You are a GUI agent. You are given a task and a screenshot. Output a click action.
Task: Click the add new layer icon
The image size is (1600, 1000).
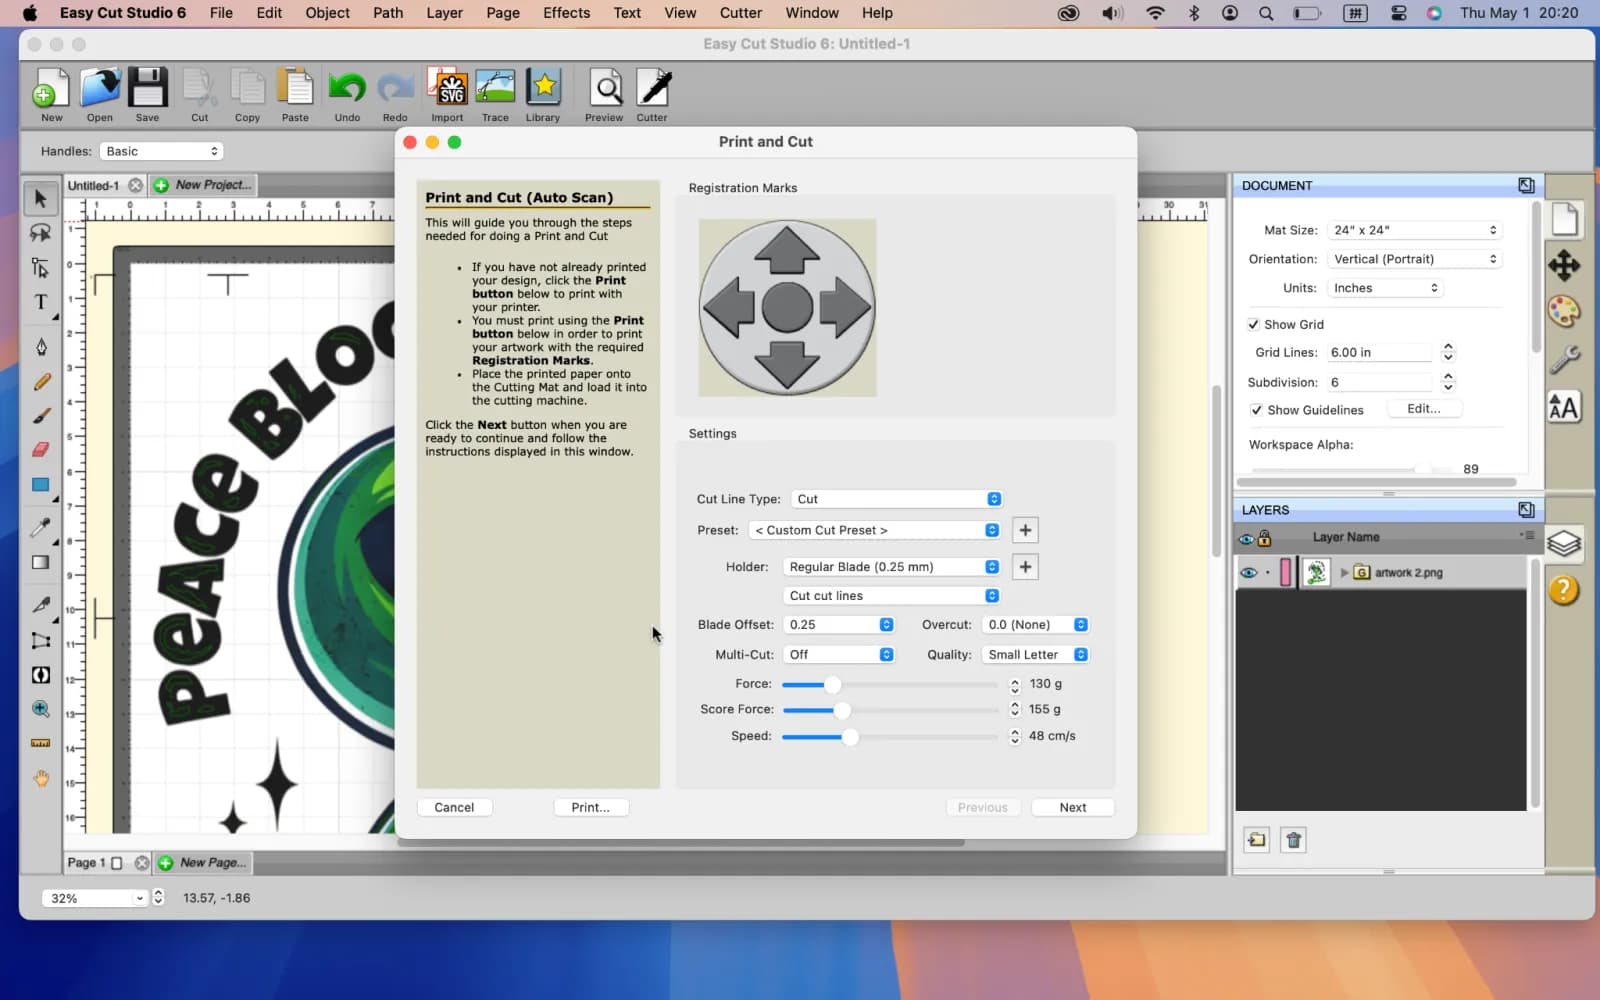[x=1257, y=840]
